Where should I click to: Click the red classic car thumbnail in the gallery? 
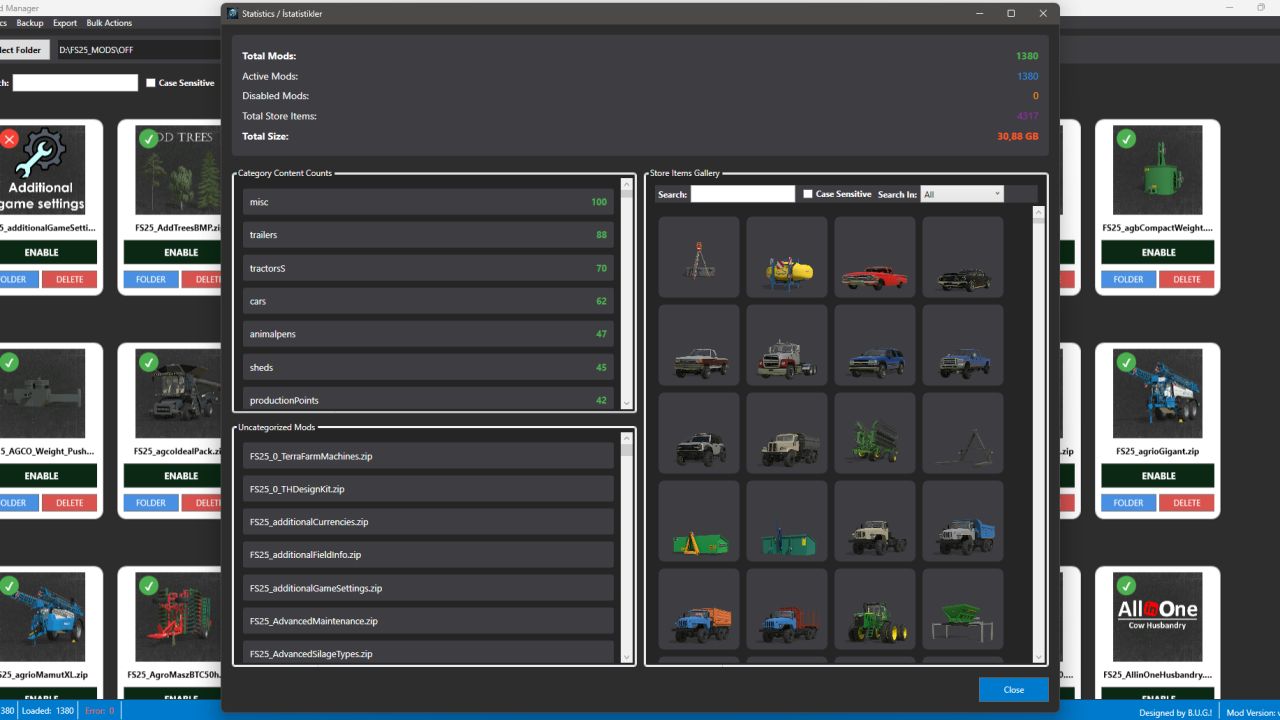tap(874, 256)
